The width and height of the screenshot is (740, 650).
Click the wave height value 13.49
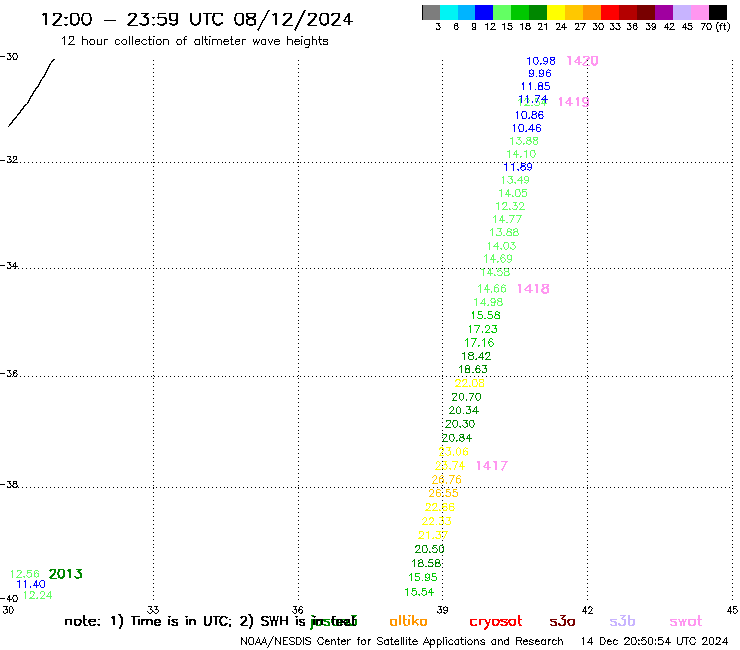[515, 180]
